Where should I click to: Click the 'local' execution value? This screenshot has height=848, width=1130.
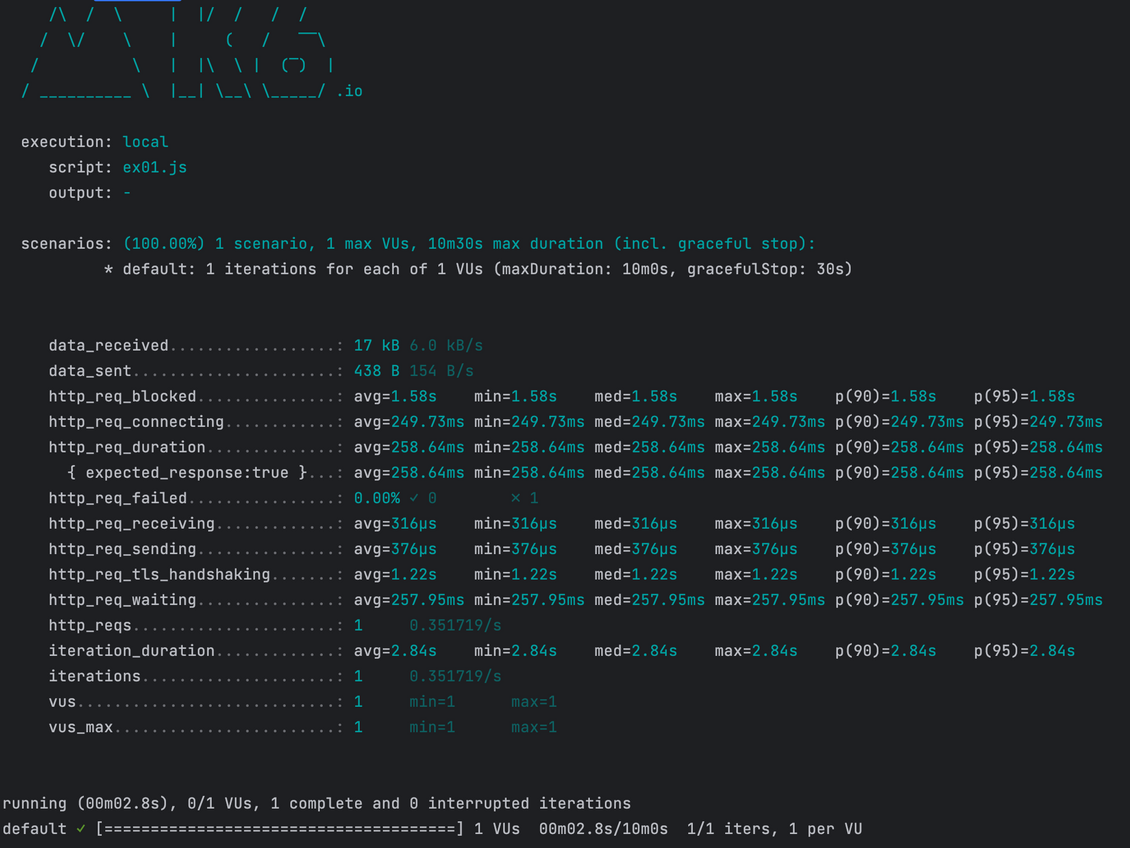click(x=145, y=142)
